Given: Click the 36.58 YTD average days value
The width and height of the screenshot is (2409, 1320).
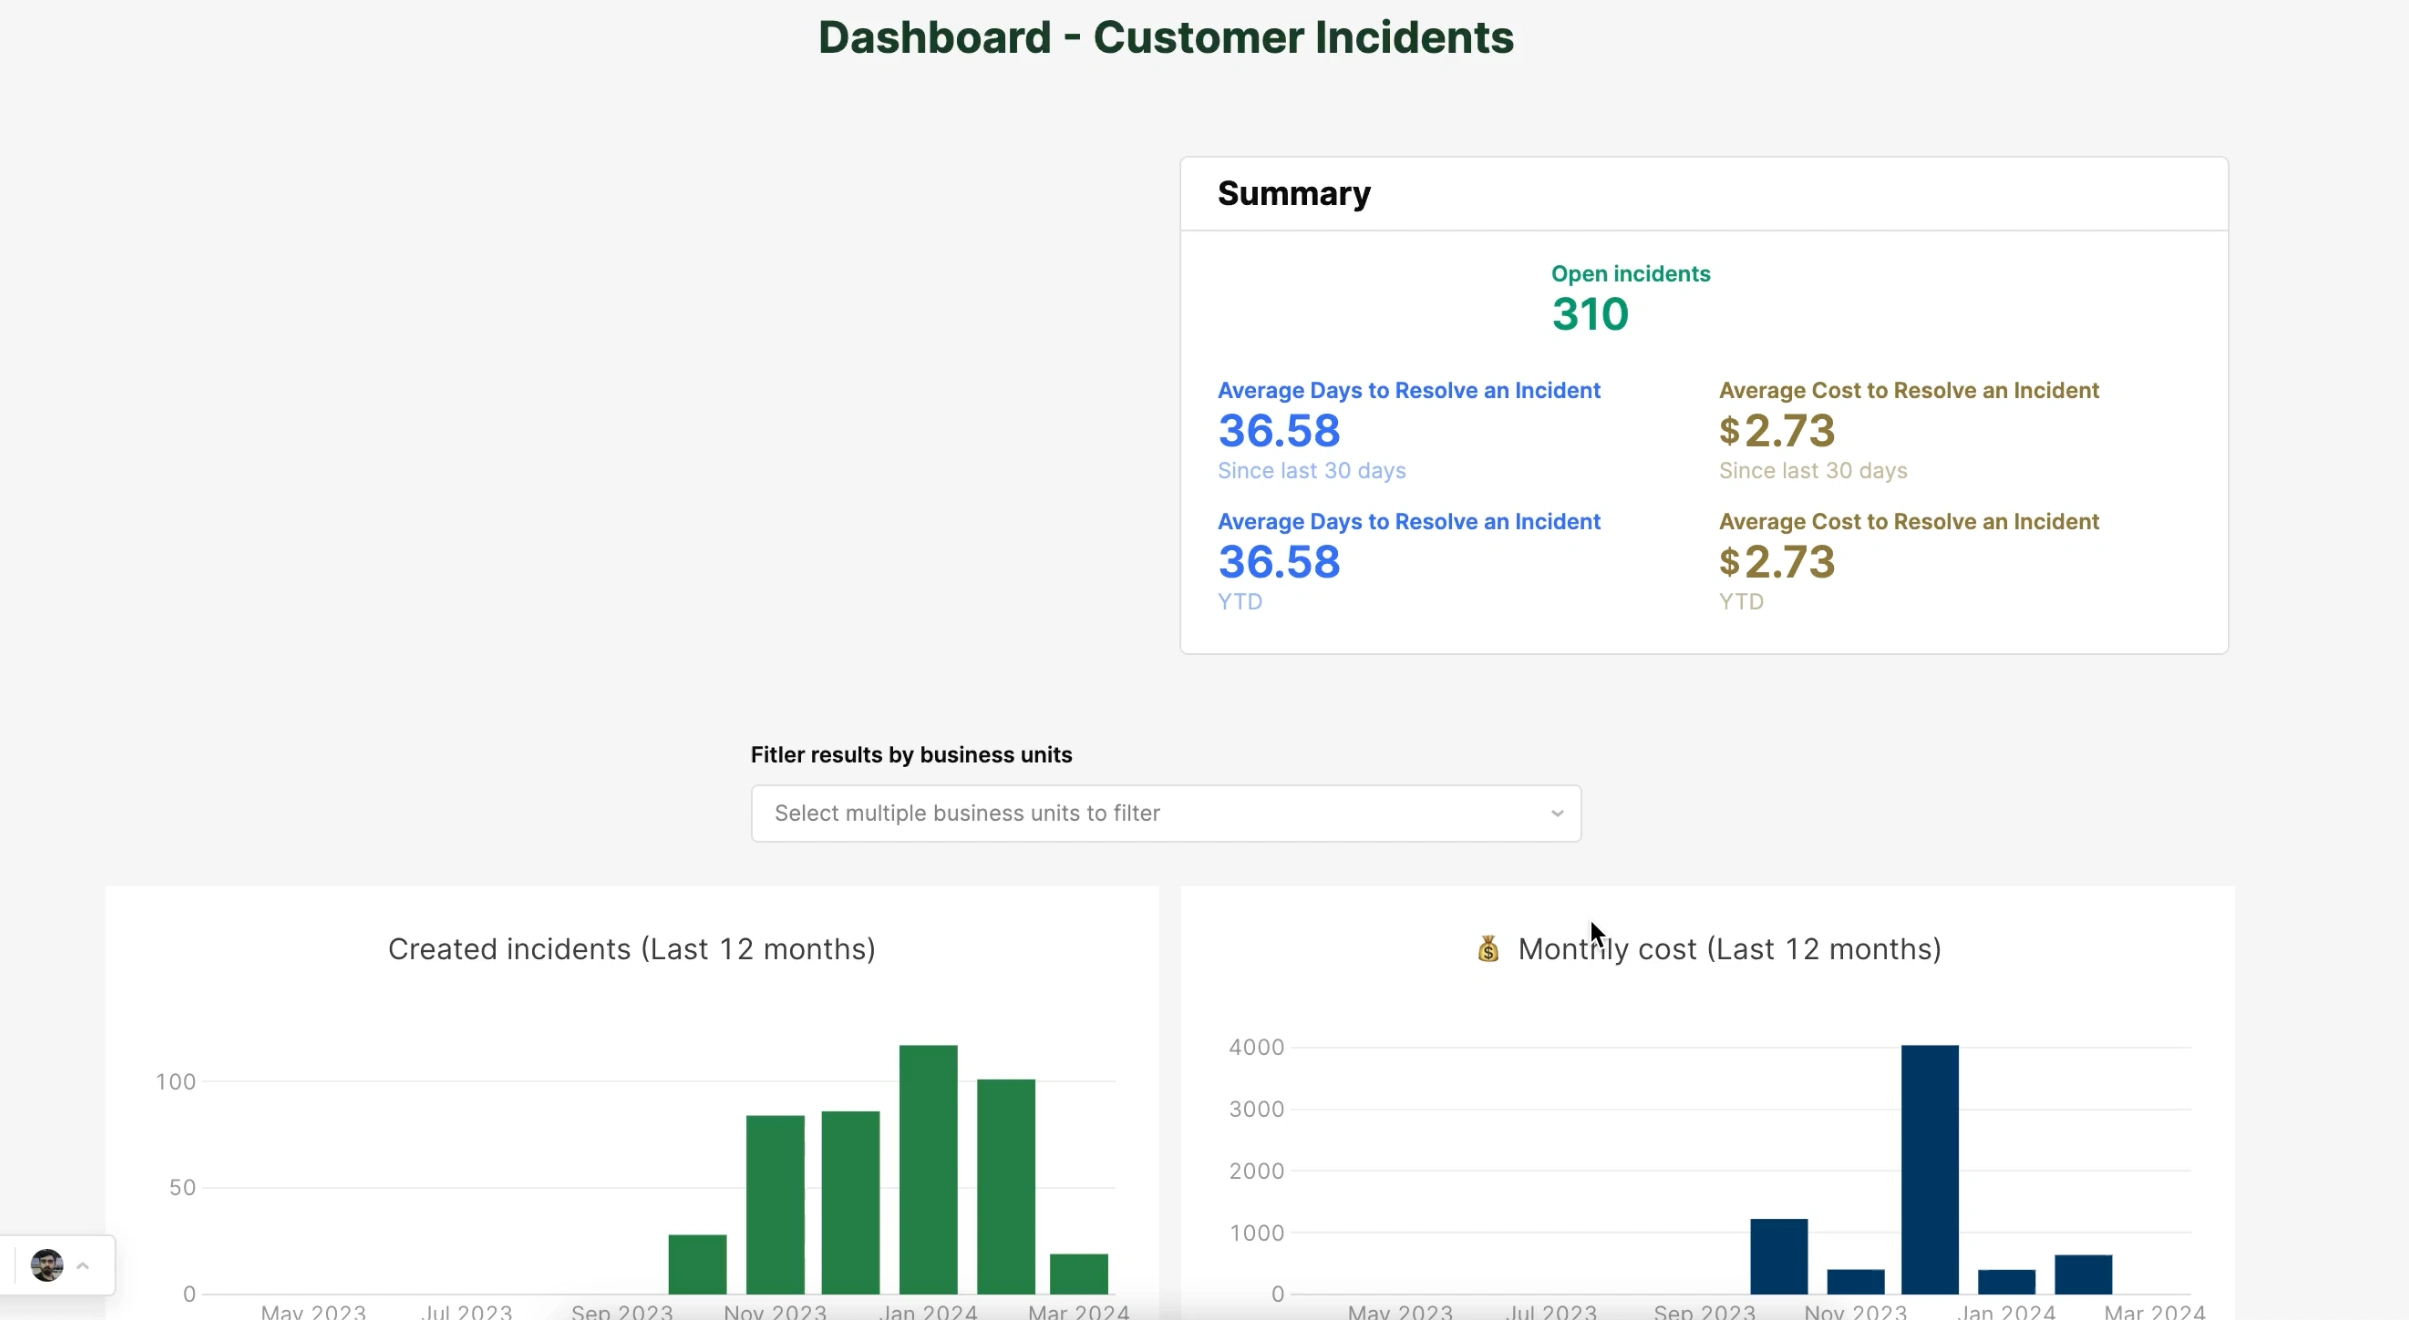Looking at the screenshot, I should point(1278,562).
